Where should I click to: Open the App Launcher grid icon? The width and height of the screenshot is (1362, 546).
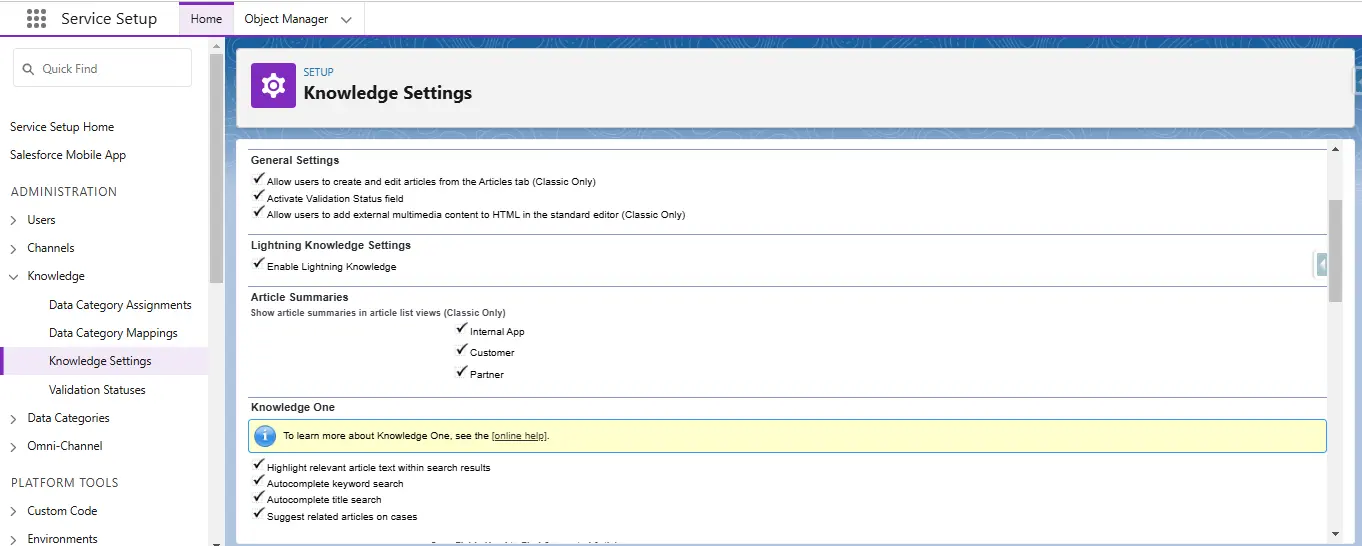36,19
